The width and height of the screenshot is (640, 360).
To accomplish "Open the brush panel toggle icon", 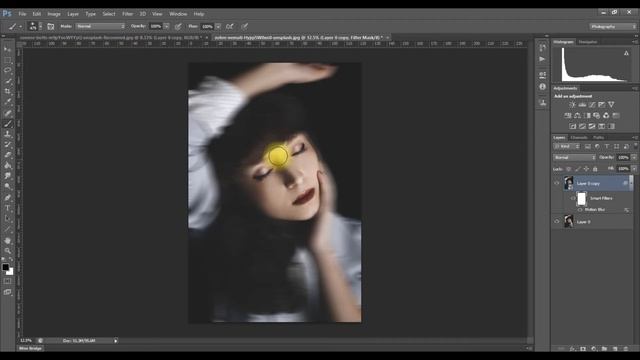I will (51, 27).
